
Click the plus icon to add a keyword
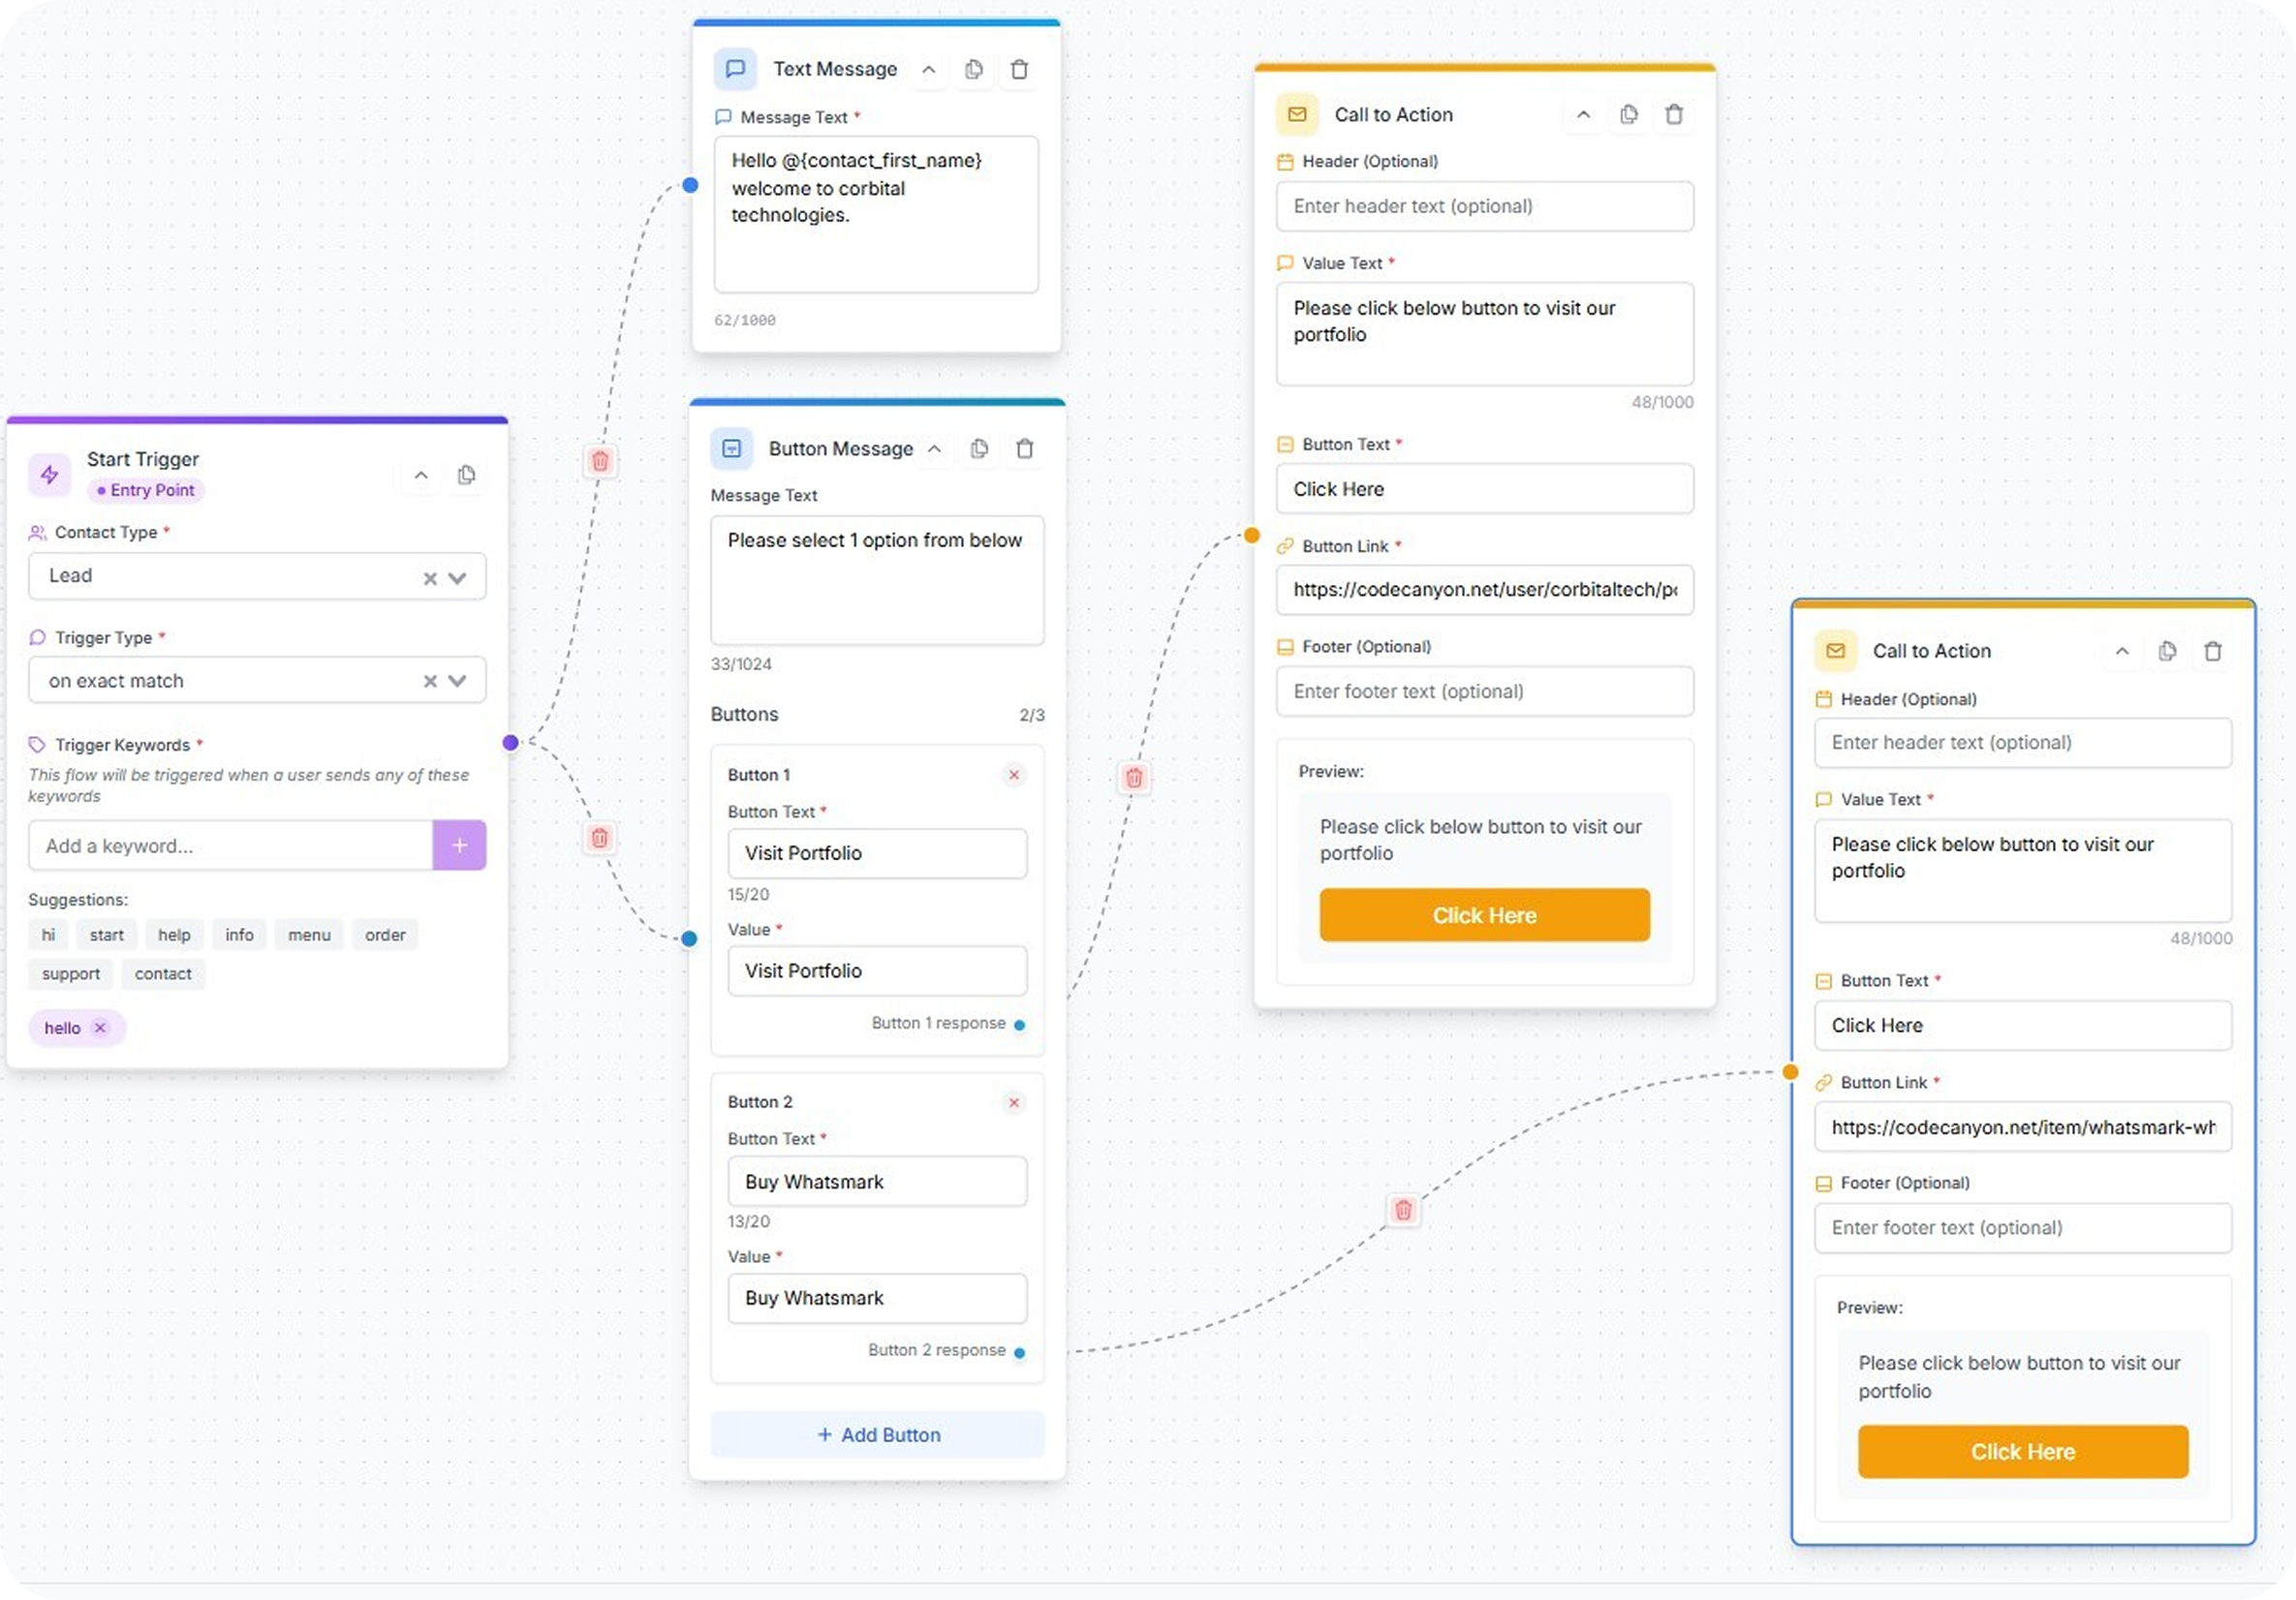[459, 845]
